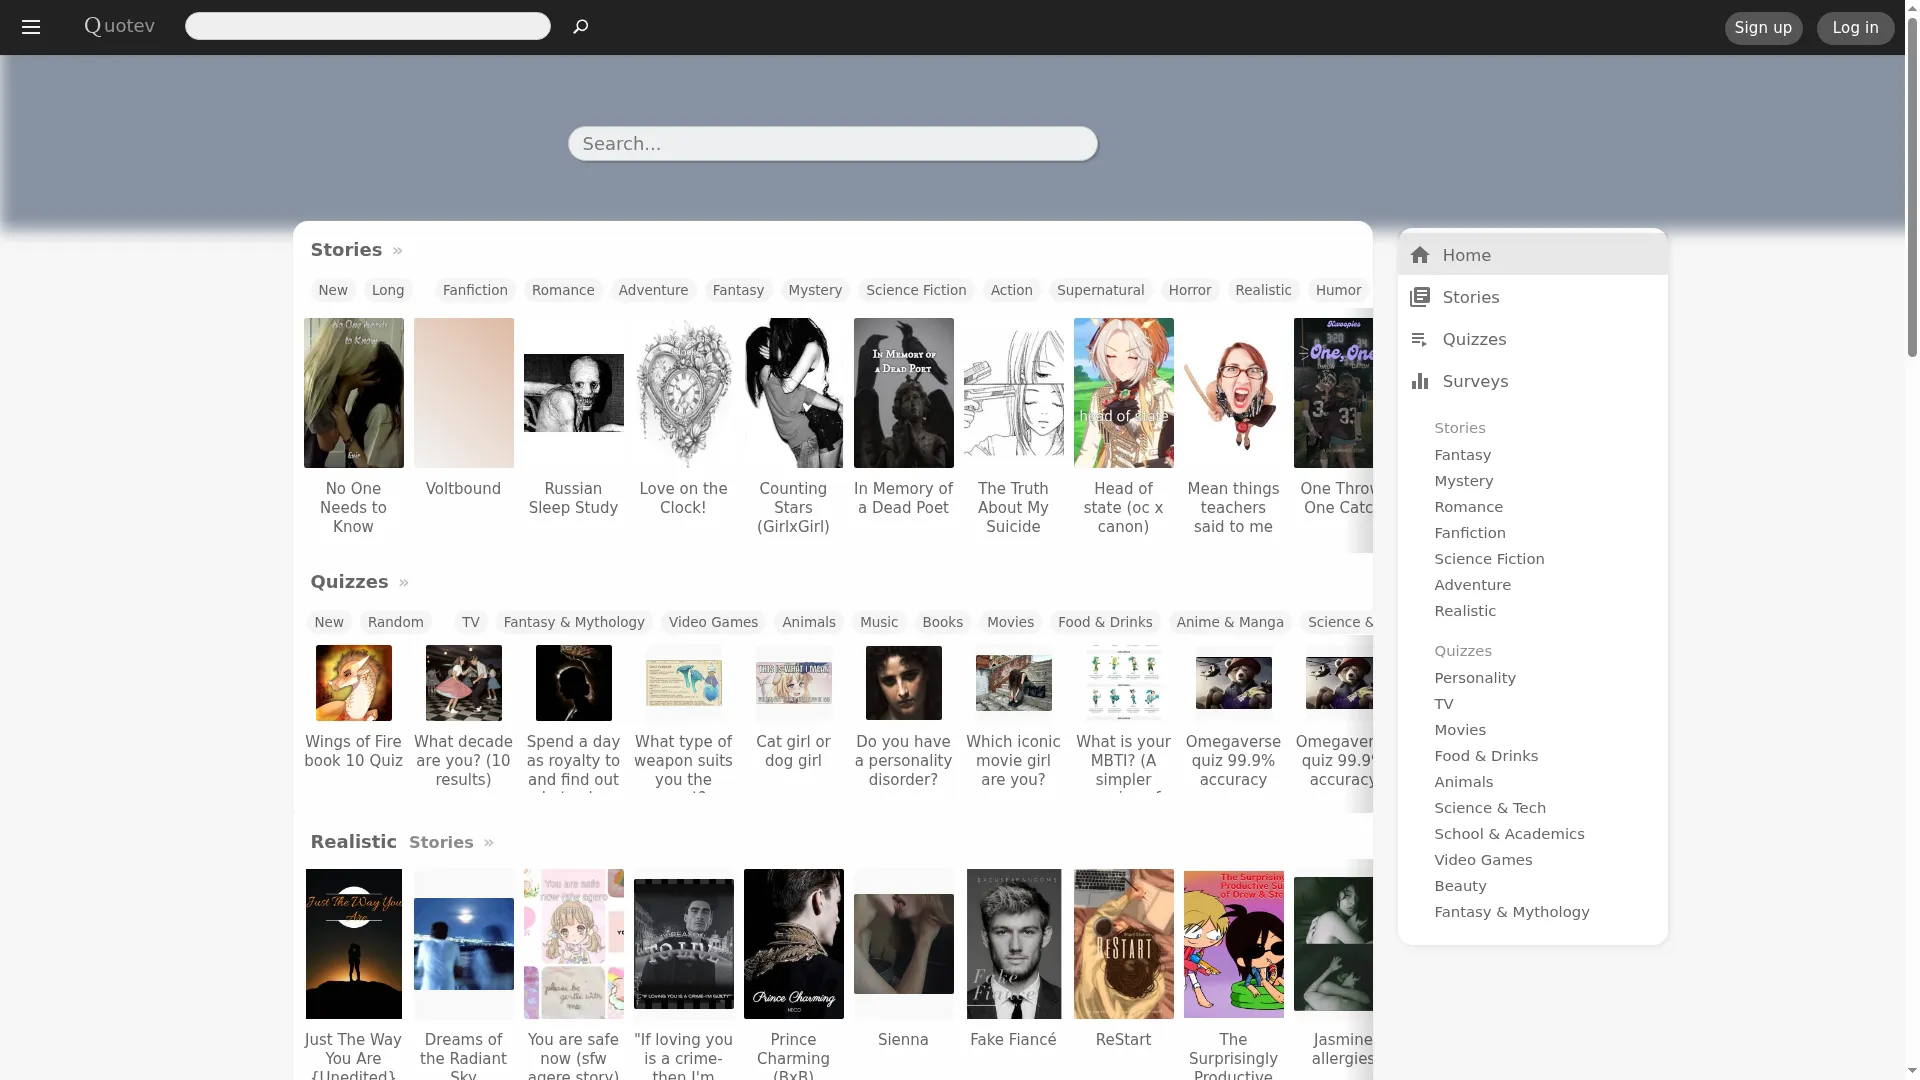The image size is (1920, 1080).
Task: Select the Video Games quiz tag
Action: pos(713,622)
